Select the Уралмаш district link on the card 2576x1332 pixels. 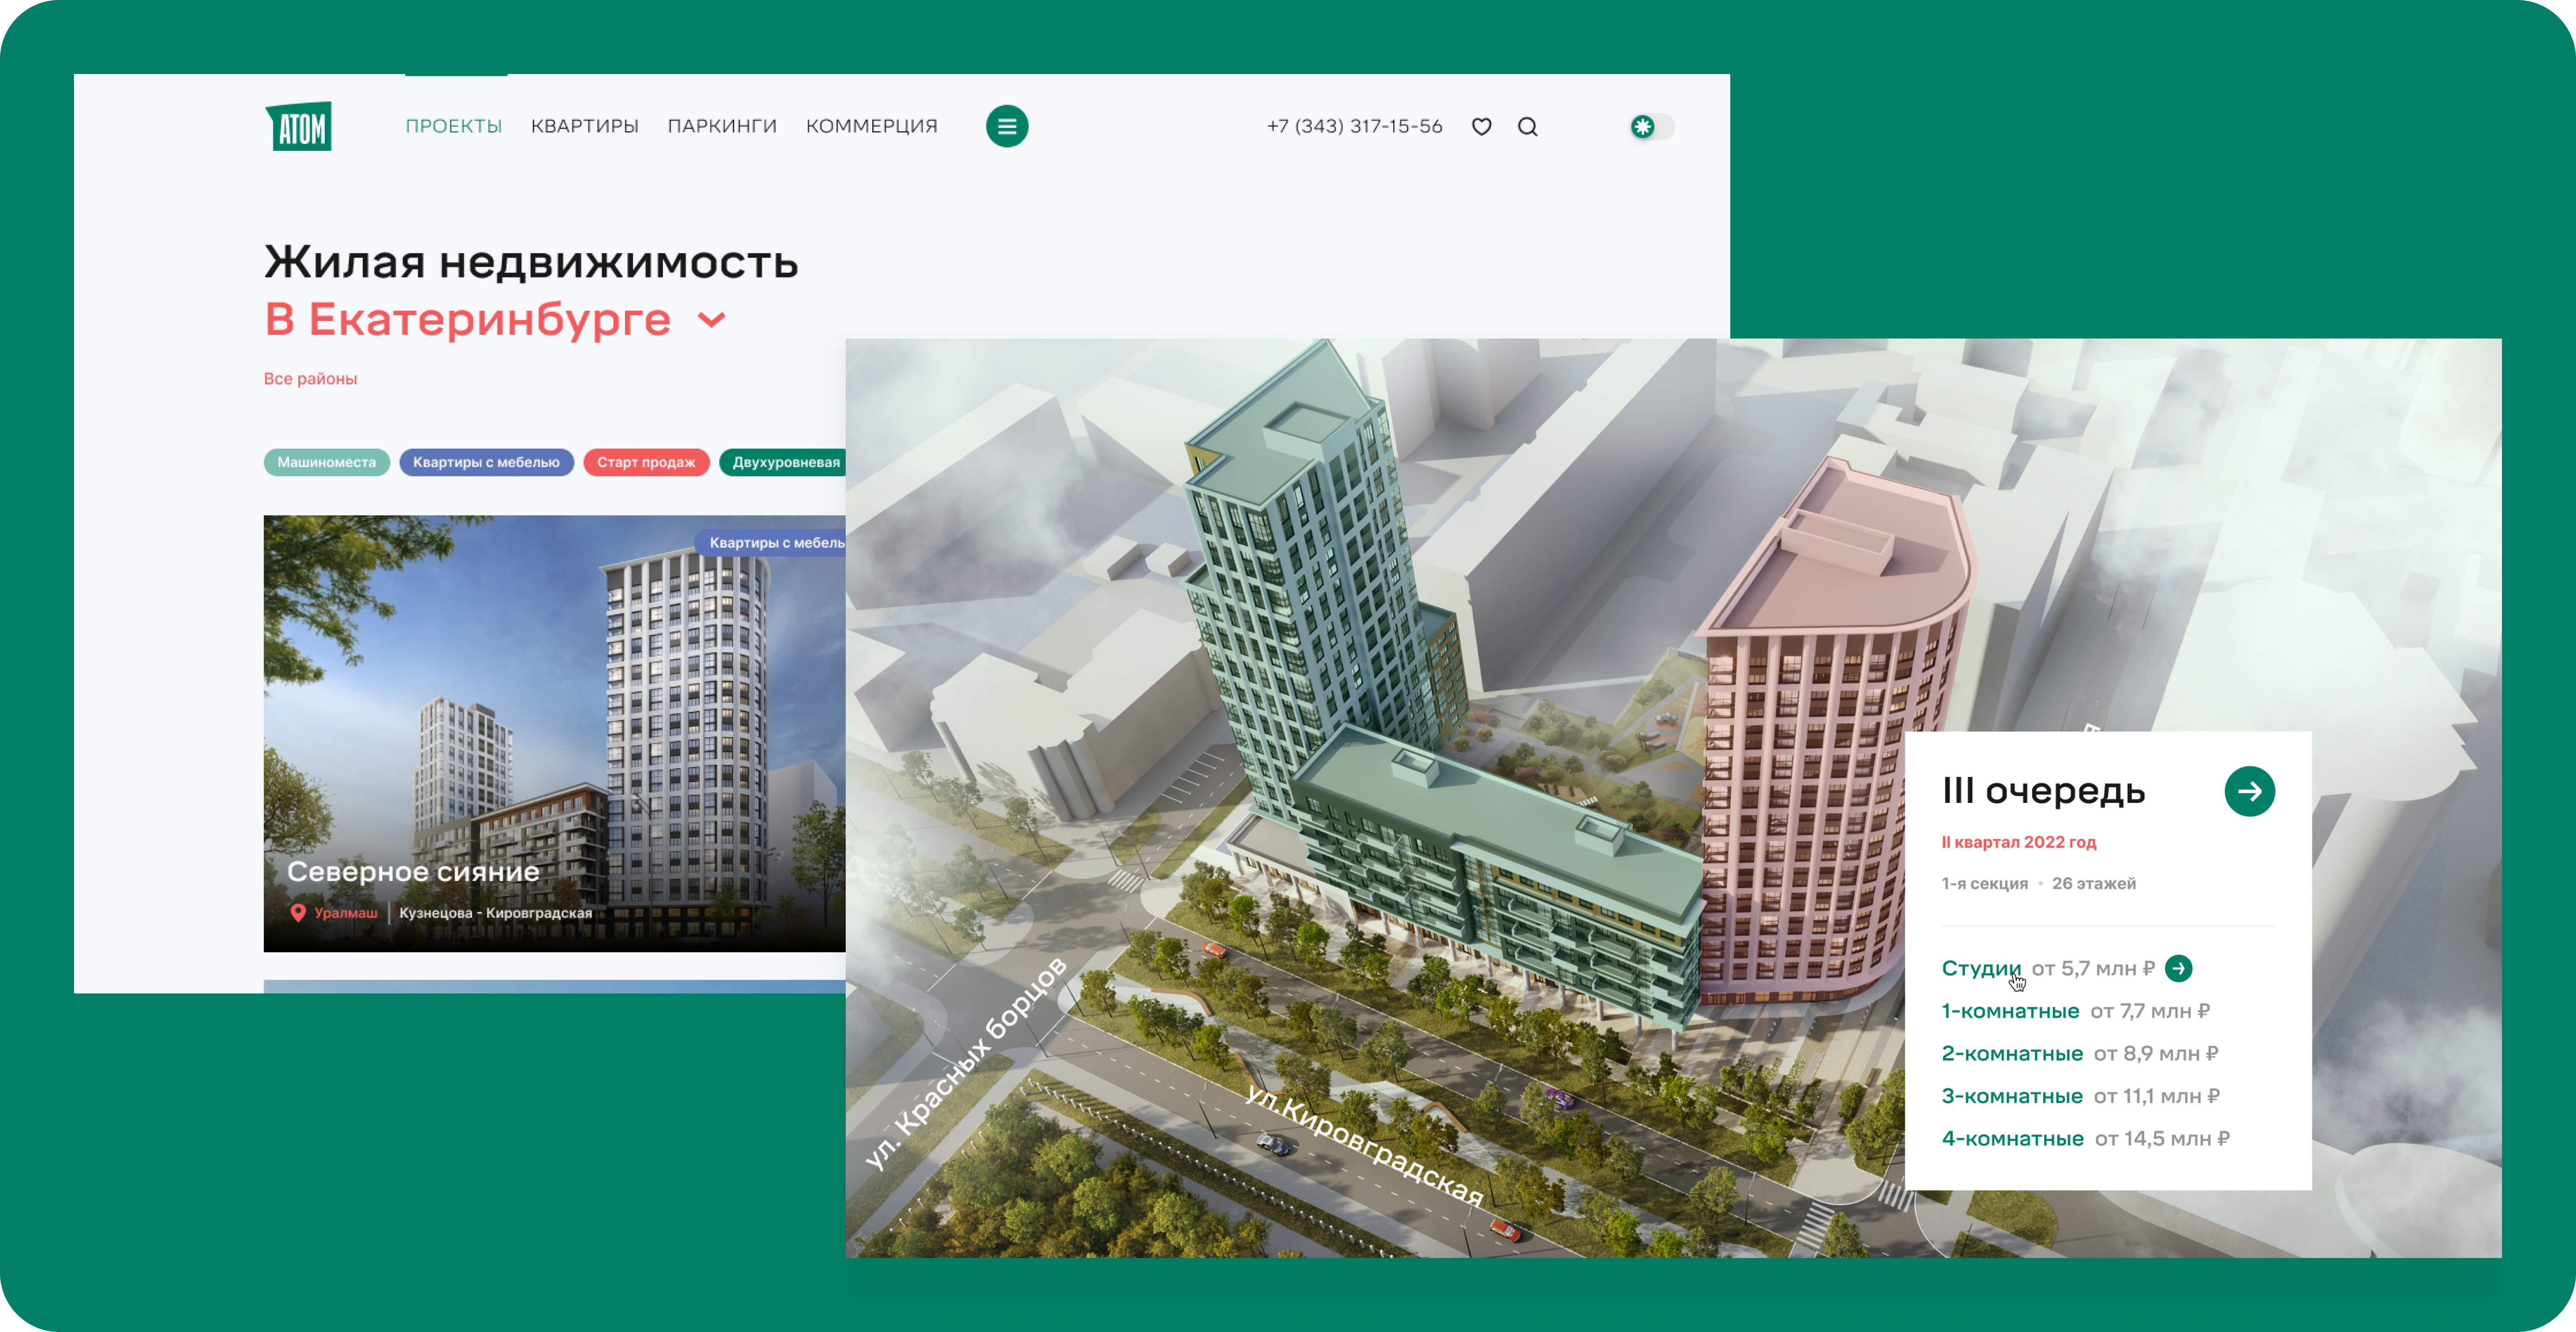tap(346, 913)
